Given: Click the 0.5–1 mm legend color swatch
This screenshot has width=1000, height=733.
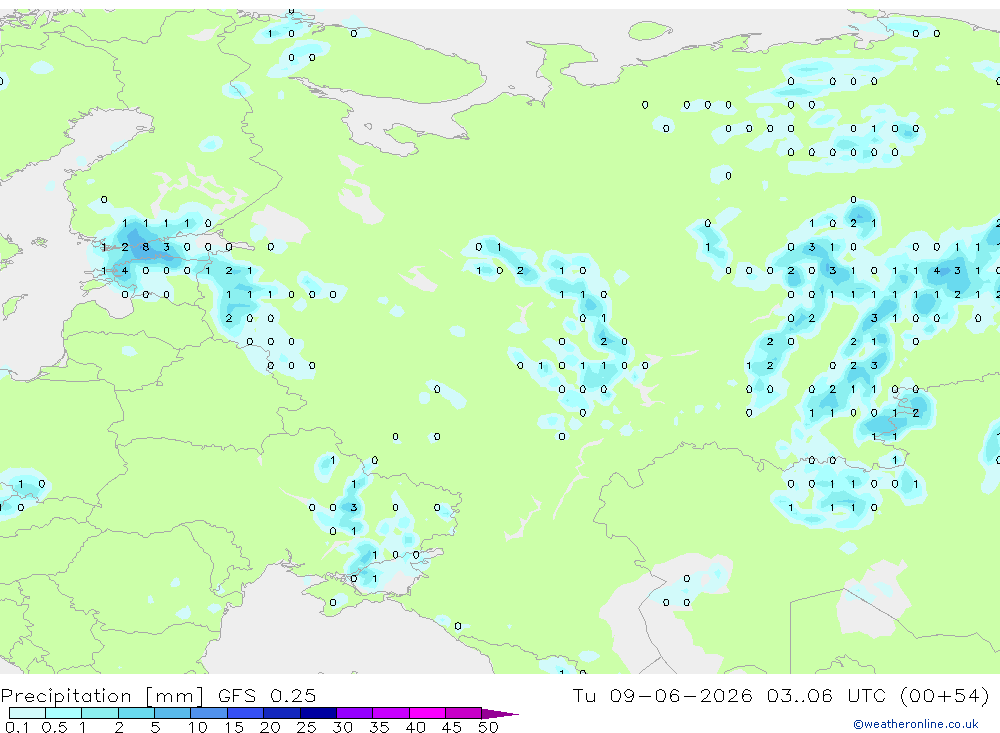Looking at the screenshot, I should click(64, 713).
